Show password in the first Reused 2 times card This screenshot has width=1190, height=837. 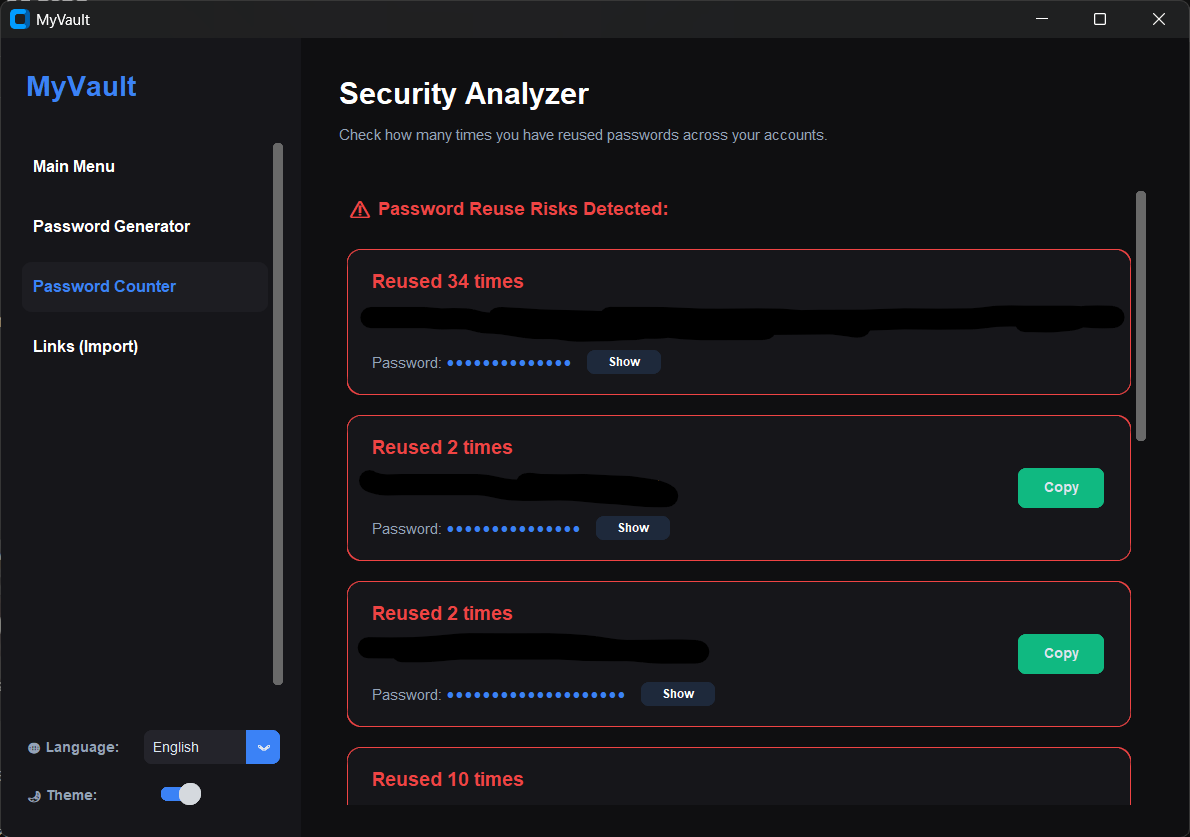[633, 528]
